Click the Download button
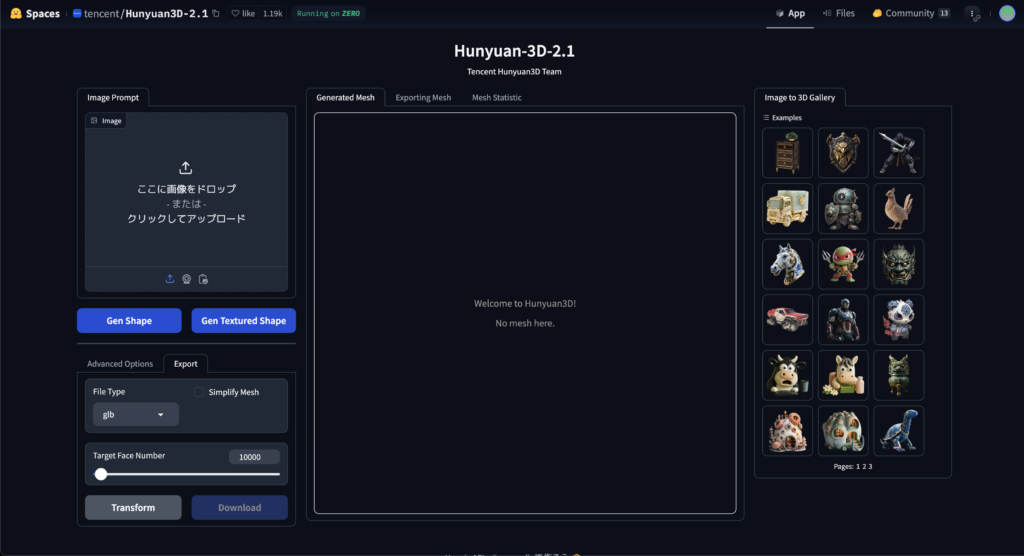The height and width of the screenshot is (556, 1024). click(240, 508)
